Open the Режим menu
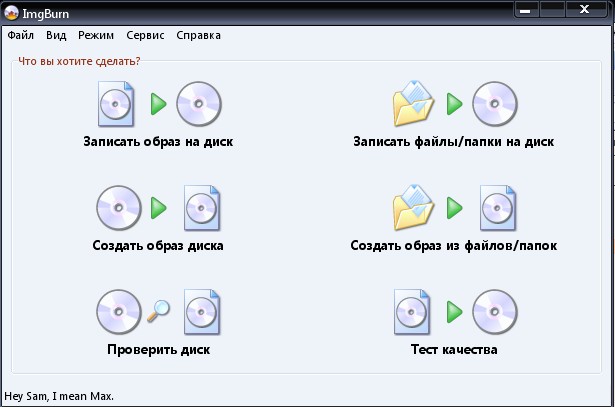Screen dimensions: 615x407 tap(96, 35)
